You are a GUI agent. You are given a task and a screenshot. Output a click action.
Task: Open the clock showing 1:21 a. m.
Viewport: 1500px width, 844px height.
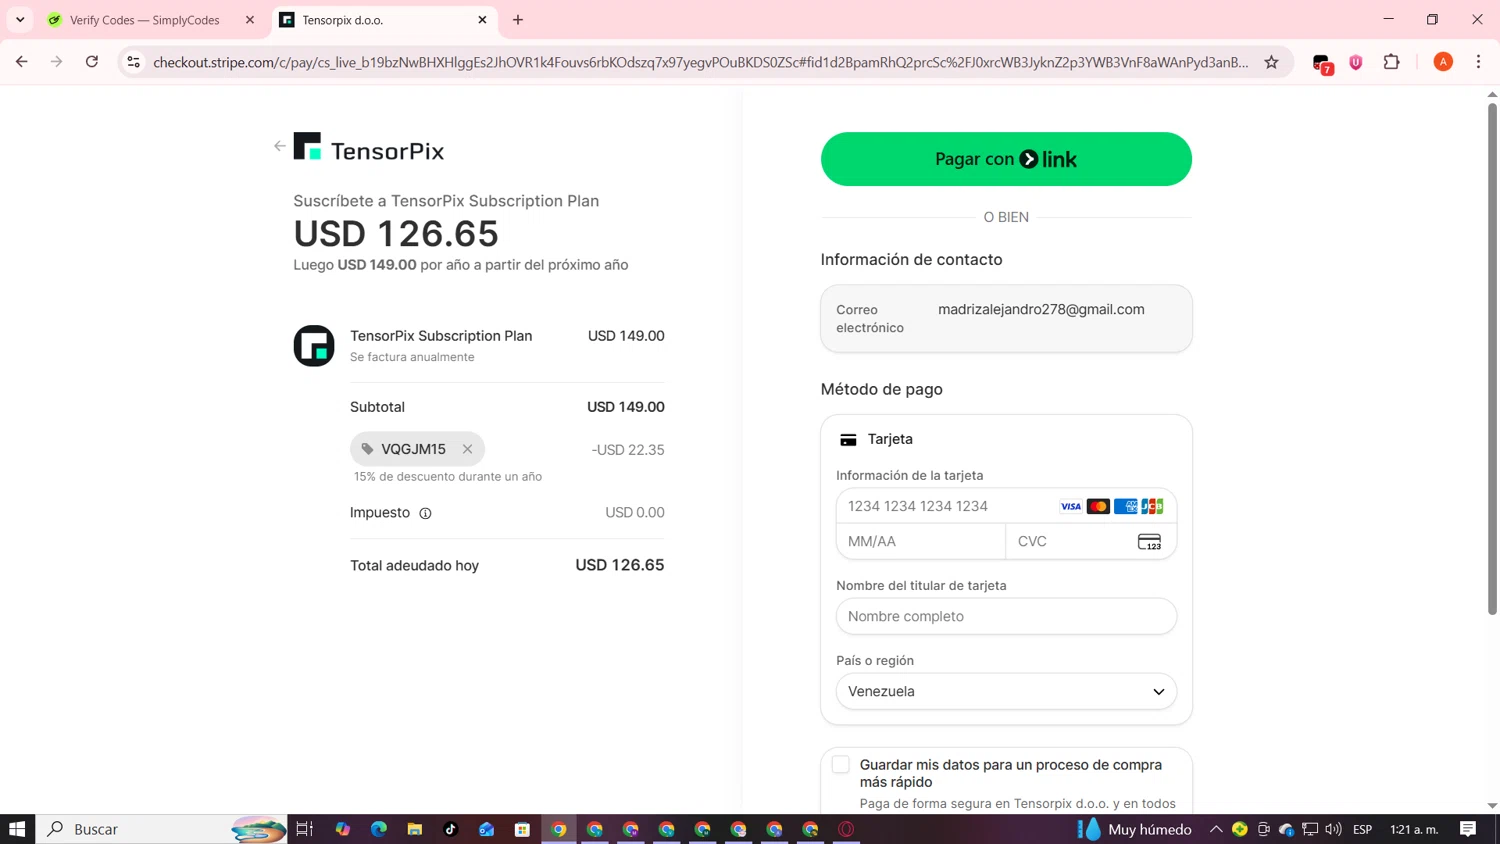pyautogui.click(x=1414, y=829)
